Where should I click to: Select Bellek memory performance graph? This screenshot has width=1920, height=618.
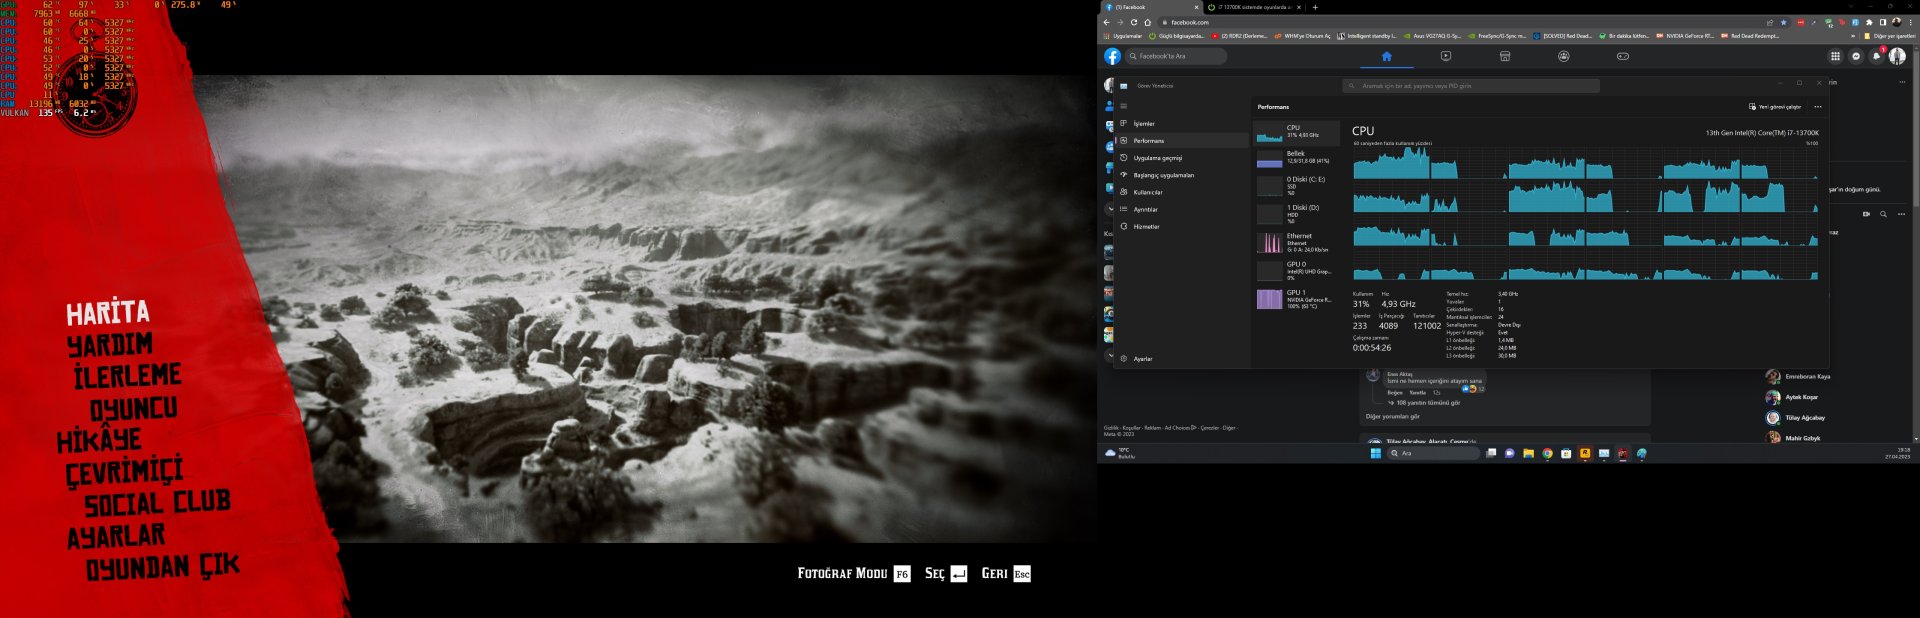pyautogui.click(x=1296, y=158)
